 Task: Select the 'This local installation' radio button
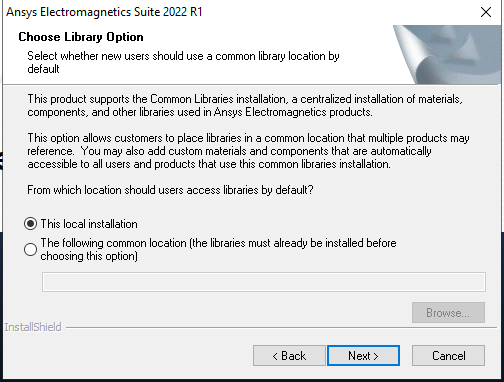(30, 224)
